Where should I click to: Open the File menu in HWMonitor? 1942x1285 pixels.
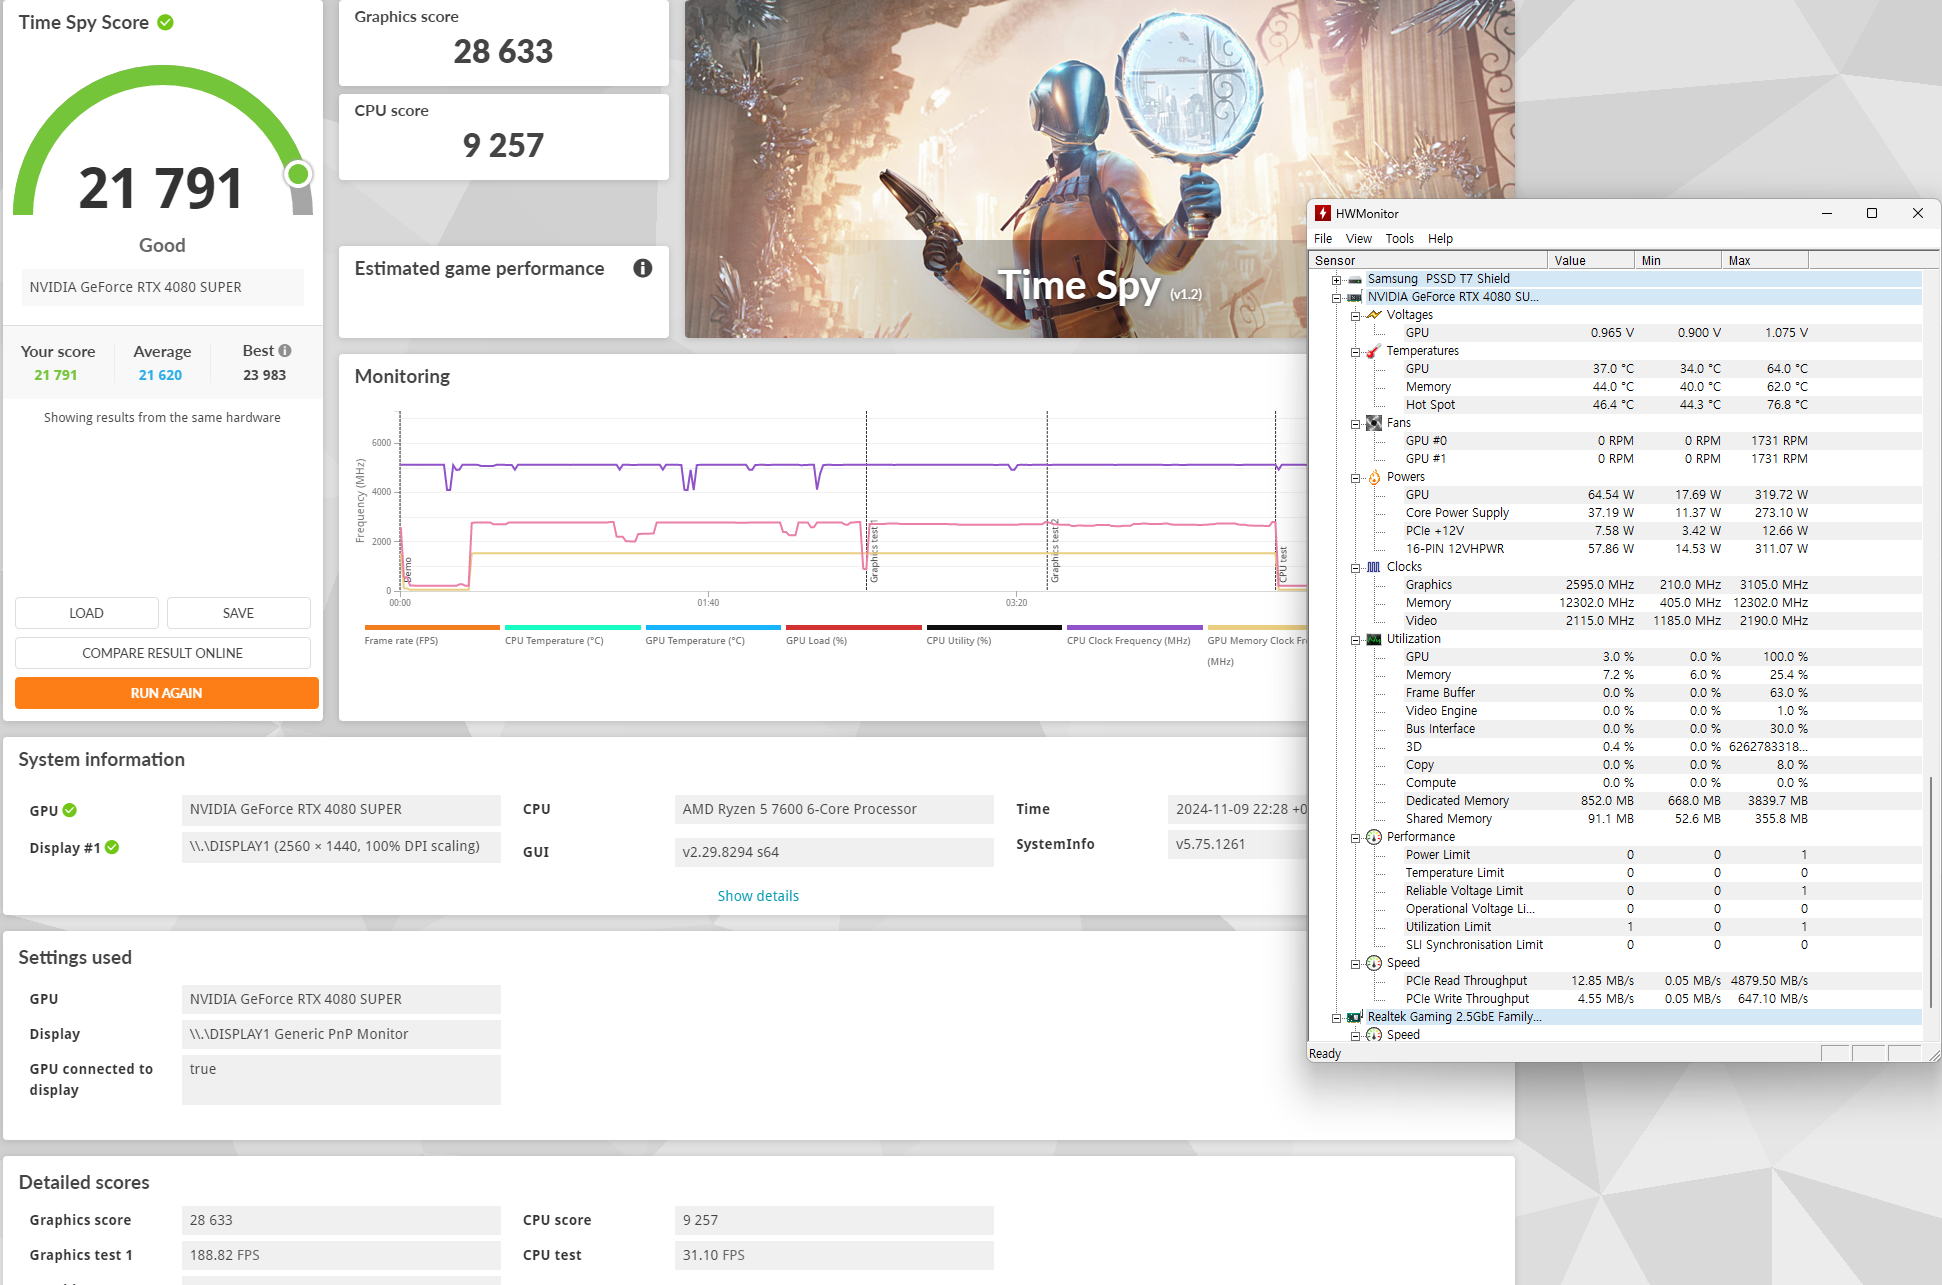tap(1323, 238)
